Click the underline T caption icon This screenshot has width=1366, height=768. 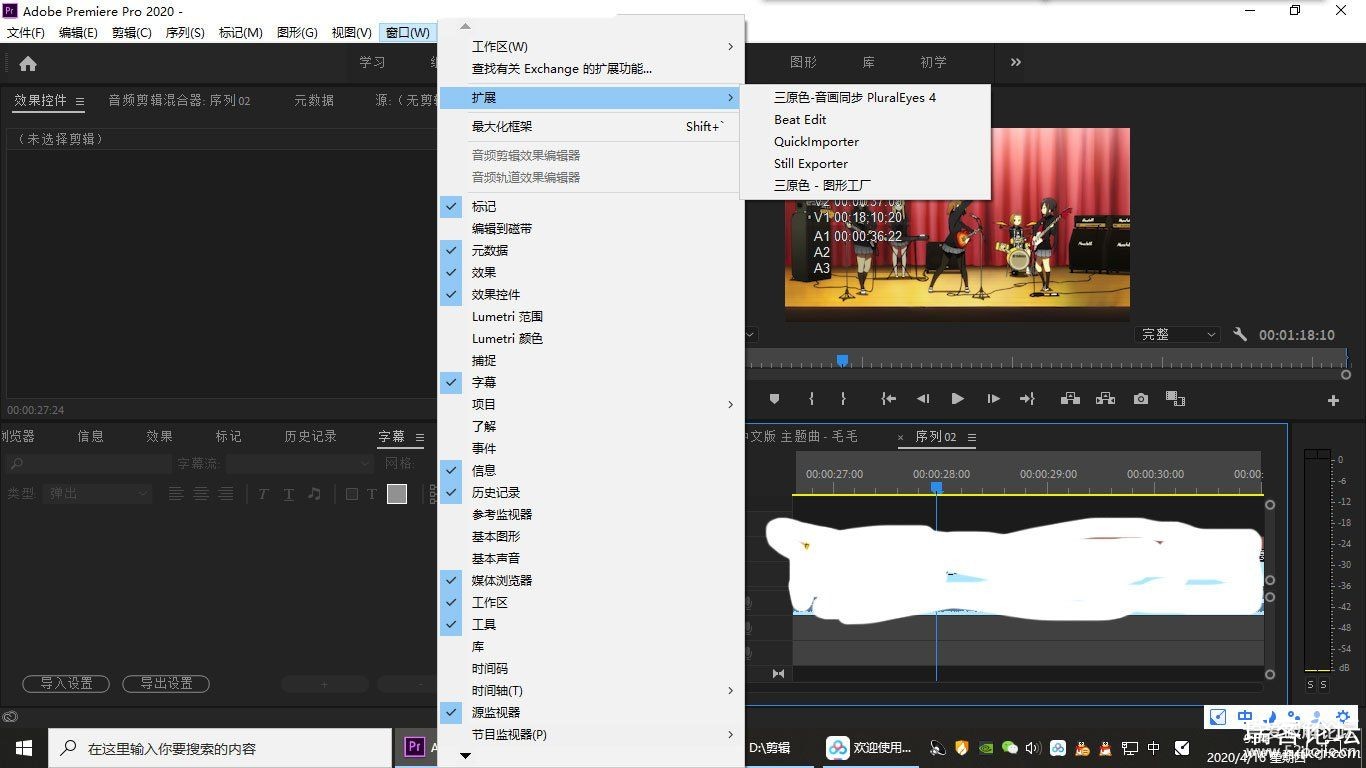pos(288,494)
